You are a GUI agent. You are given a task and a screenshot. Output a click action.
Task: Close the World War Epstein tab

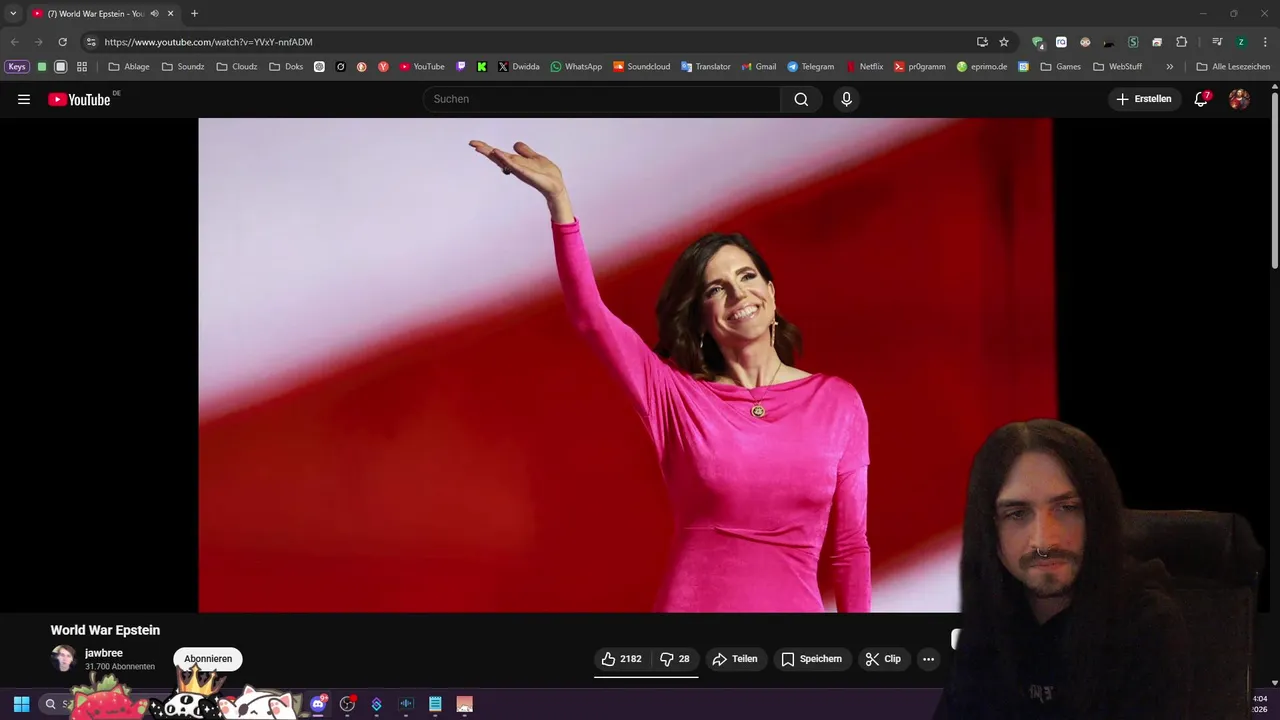coord(171,14)
